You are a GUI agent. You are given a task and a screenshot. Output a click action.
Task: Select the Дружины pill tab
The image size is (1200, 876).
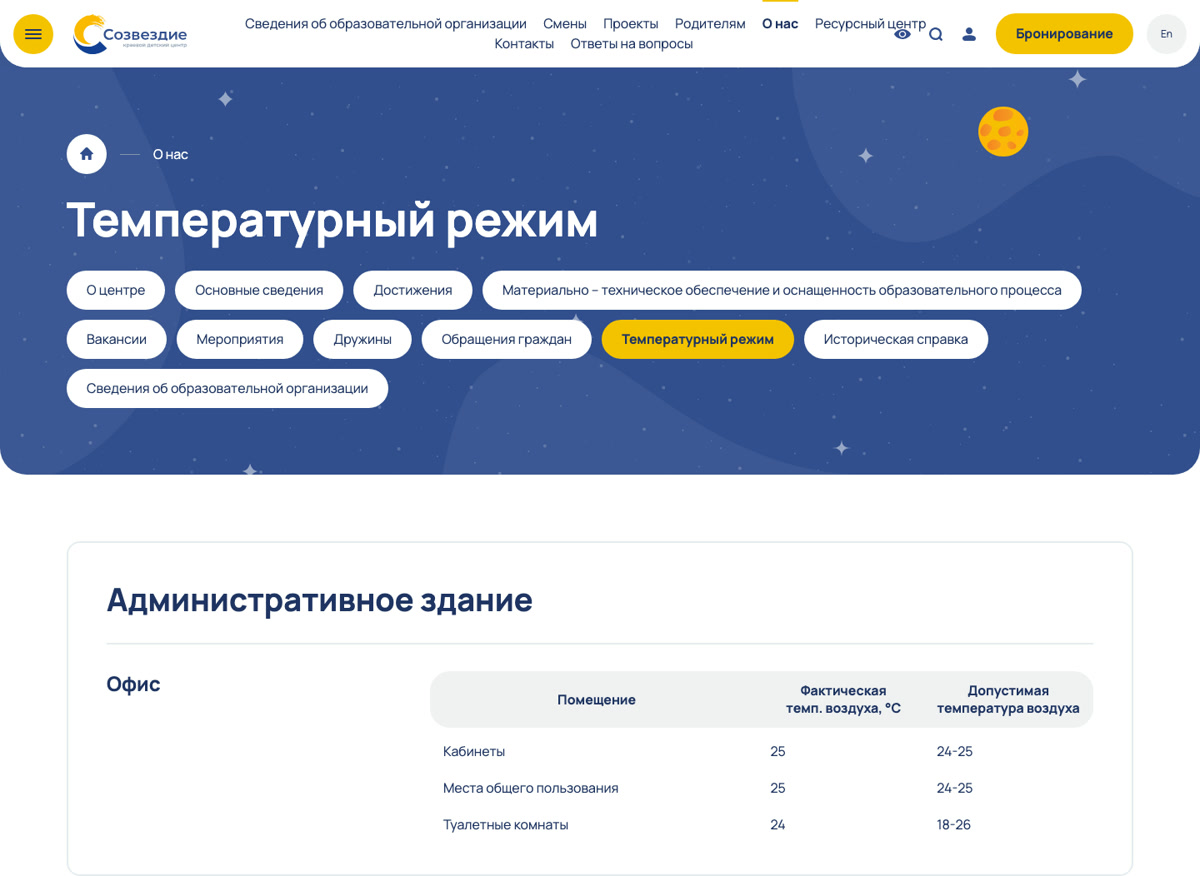[362, 339]
